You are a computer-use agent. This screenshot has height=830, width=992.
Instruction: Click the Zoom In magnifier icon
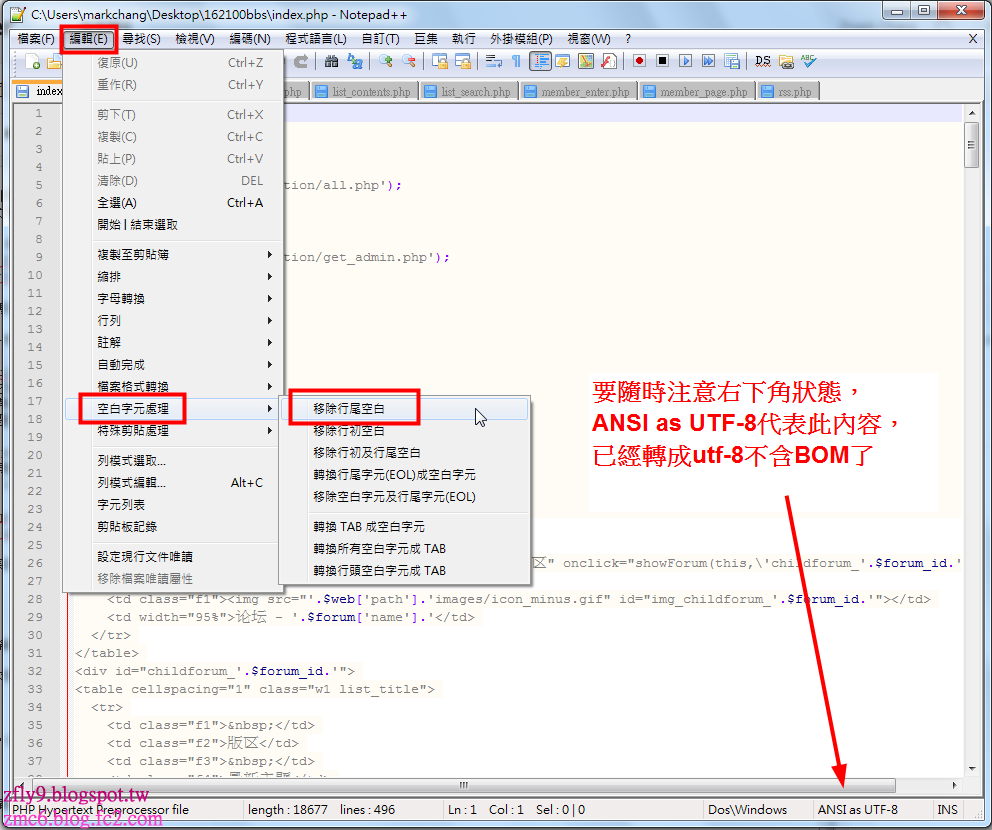[x=385, y=61]
